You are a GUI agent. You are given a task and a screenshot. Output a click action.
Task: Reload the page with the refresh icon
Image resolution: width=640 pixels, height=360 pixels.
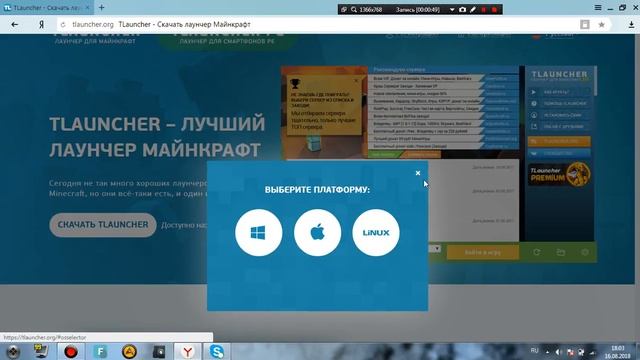(63, 24)
